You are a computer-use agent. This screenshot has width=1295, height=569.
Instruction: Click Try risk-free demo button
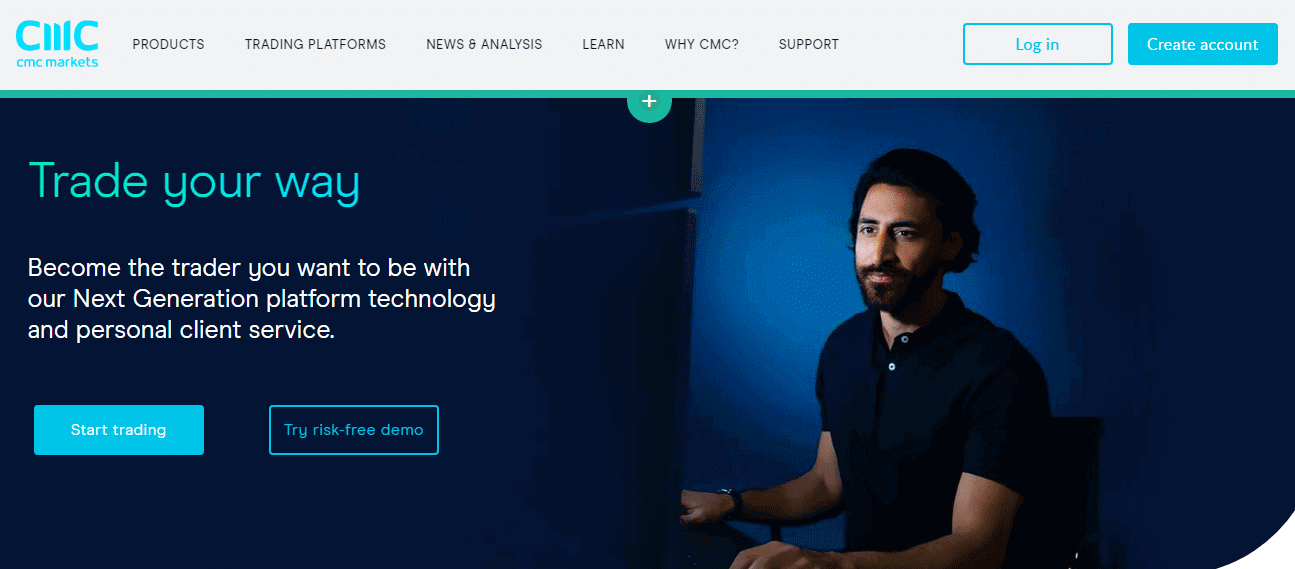(x=354, y=430)
